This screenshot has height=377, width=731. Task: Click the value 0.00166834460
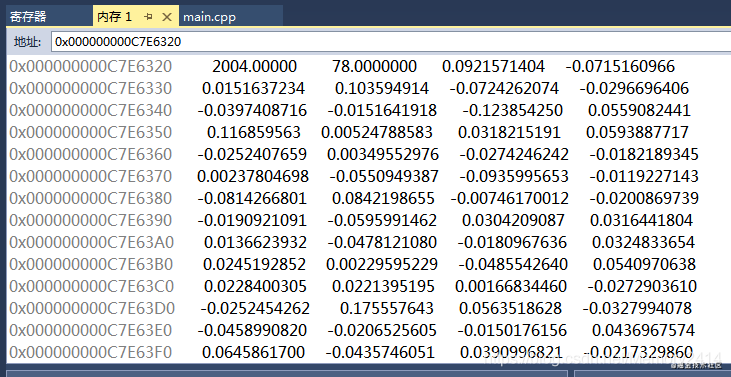point(511,286)
